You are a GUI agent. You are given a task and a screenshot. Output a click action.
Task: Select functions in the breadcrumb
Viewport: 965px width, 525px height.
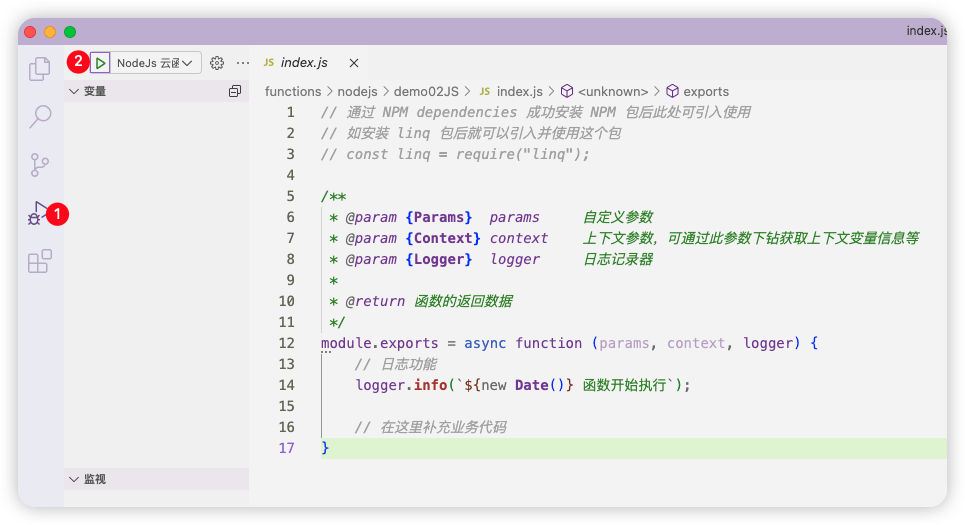tap(293, 91)
